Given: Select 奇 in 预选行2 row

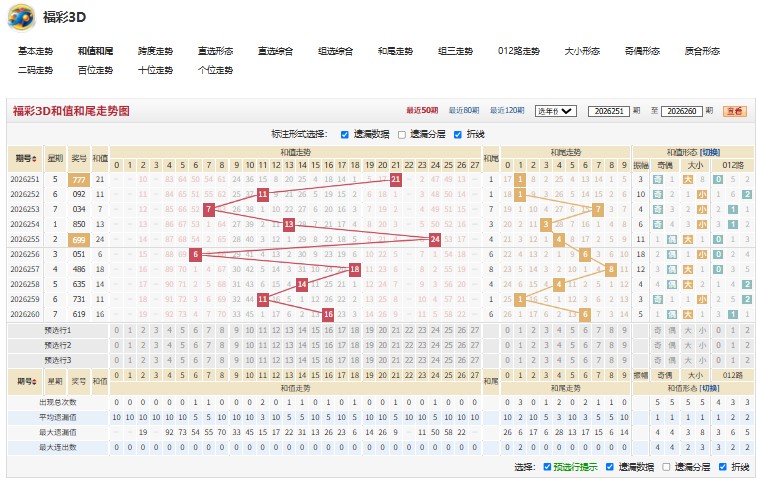Looking at the screenshot, I should 657,346.
